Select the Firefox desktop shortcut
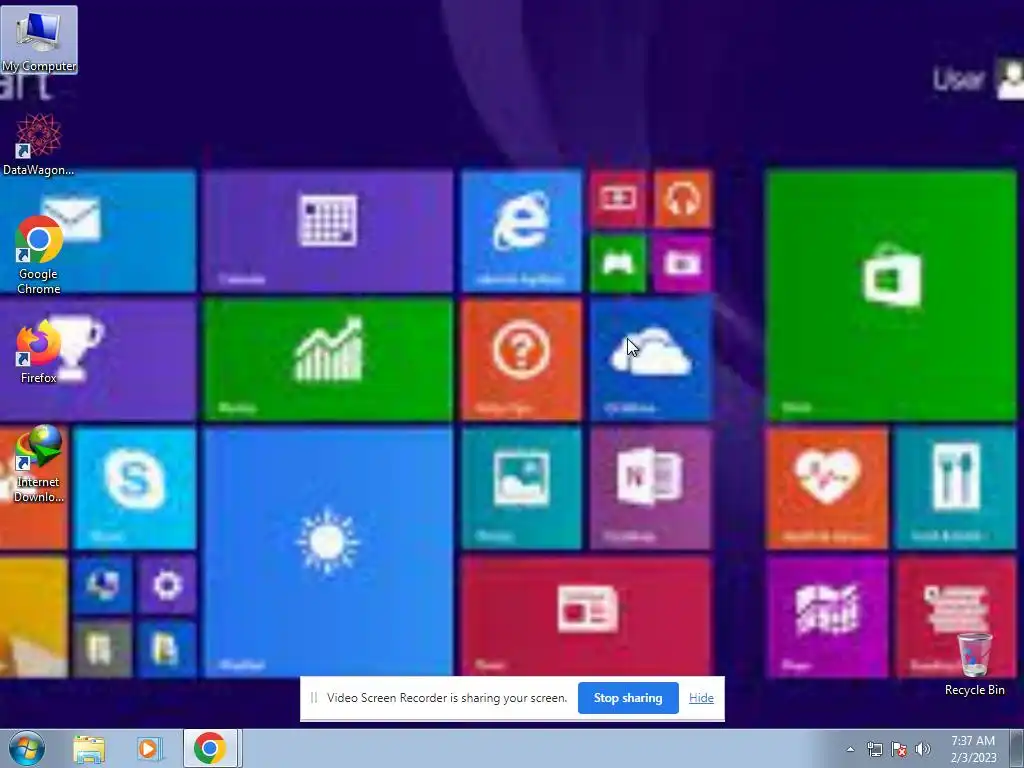Viewport: 1024px width, 768px height. tap(39, 352)
